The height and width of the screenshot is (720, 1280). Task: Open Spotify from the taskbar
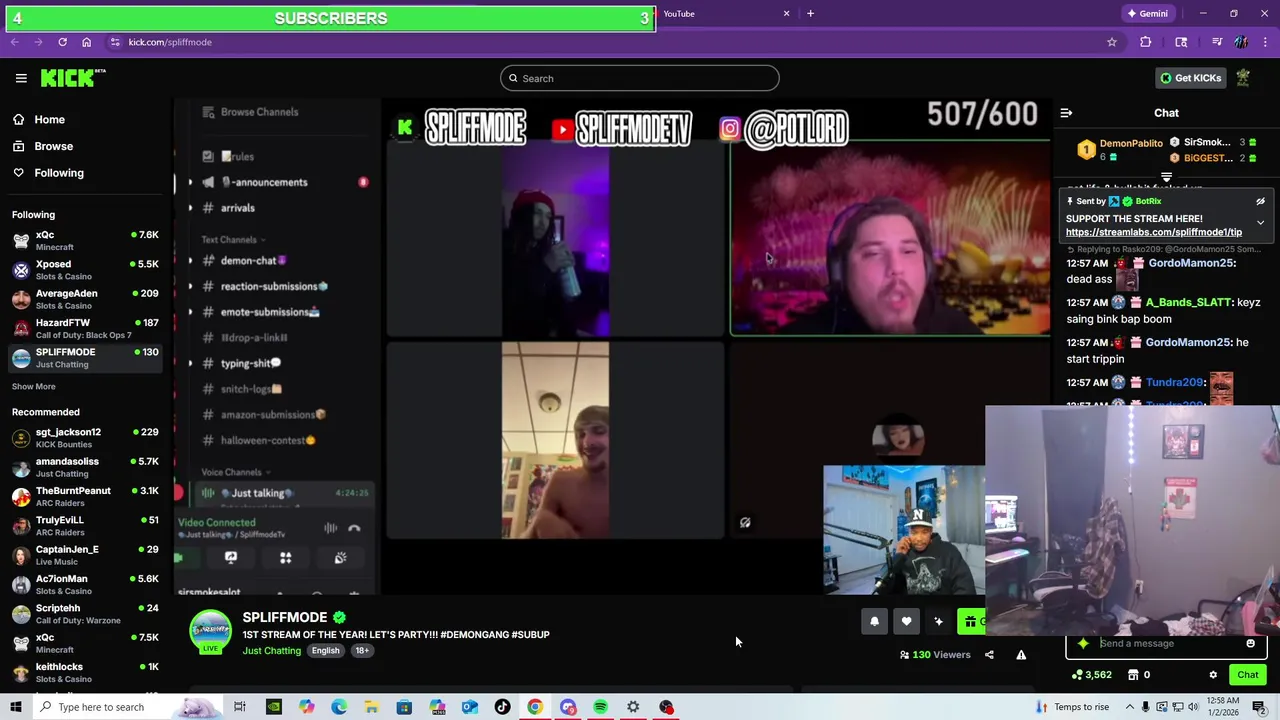click(600, 707)
